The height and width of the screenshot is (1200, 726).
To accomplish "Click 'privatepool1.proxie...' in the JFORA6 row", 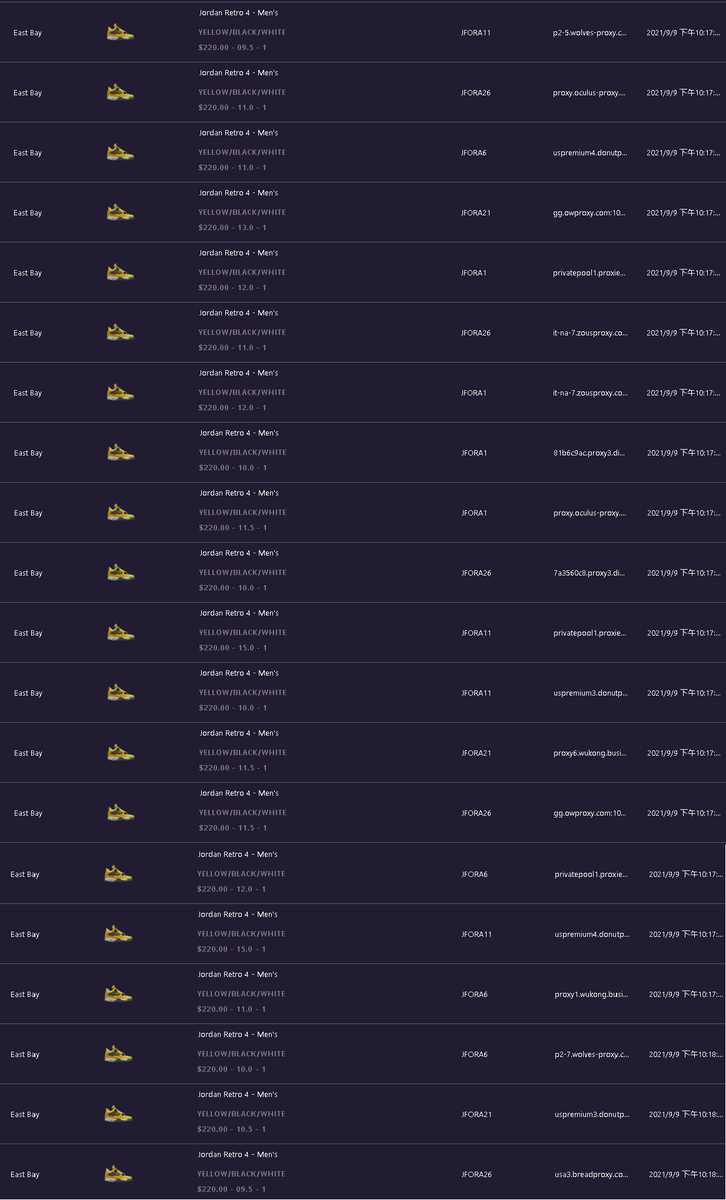I will (591, 874).
